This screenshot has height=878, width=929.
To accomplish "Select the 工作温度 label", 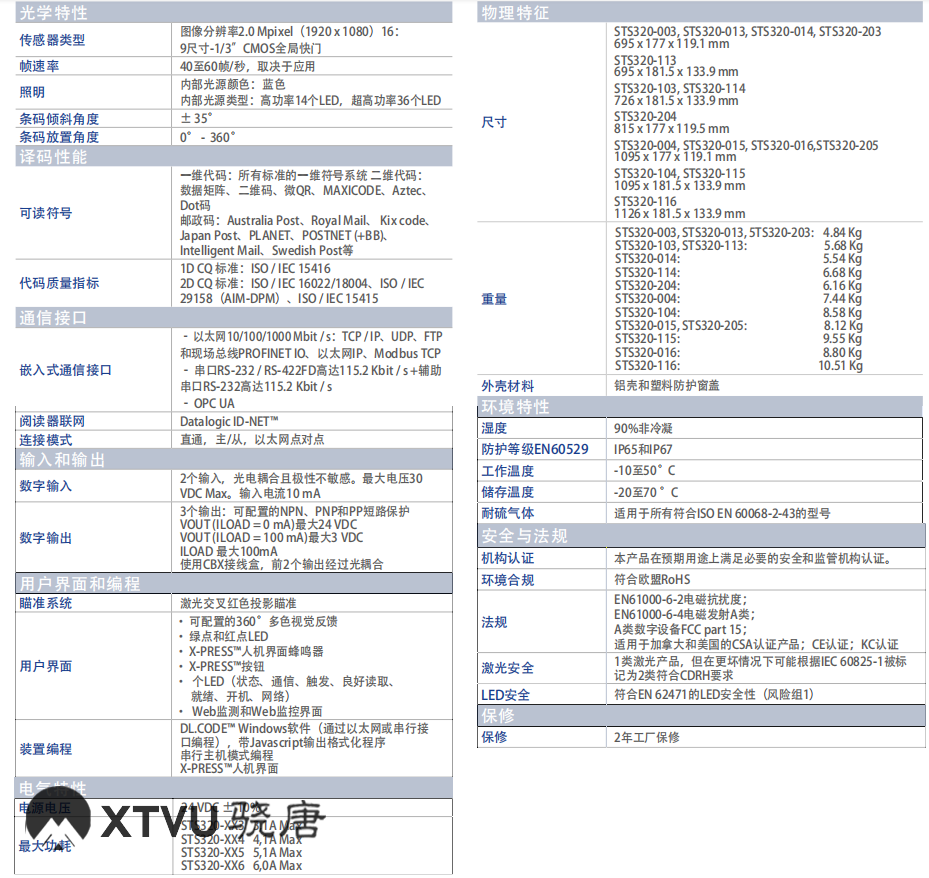I will (x=508, y=471).
